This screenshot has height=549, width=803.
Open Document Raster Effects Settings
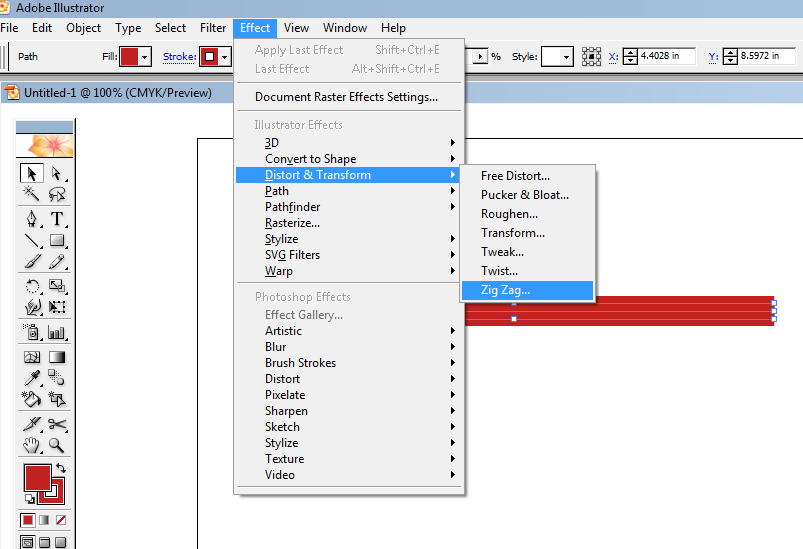(x=348, y=97)
